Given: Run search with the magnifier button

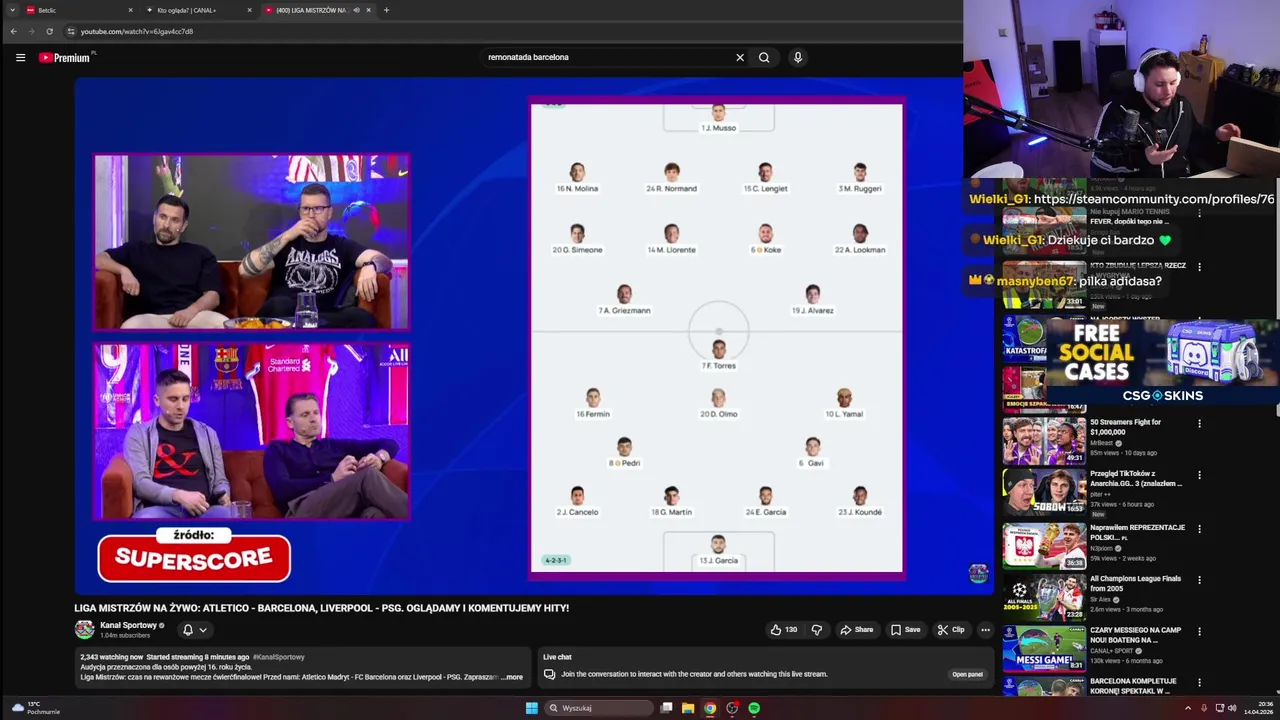Looking at the screenshot, I should point(764,58).
